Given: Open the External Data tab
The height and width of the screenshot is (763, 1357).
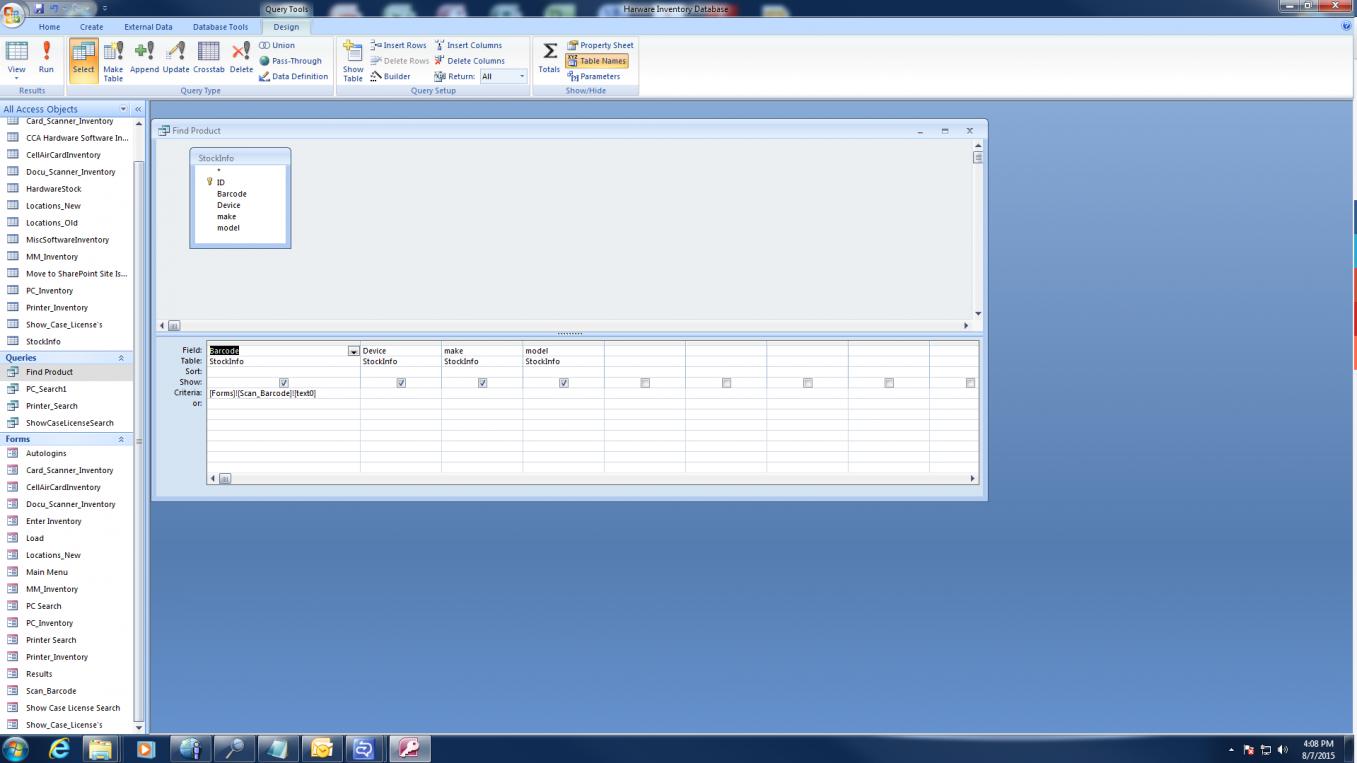Looking at the screenshot, I should coord(148,27).
